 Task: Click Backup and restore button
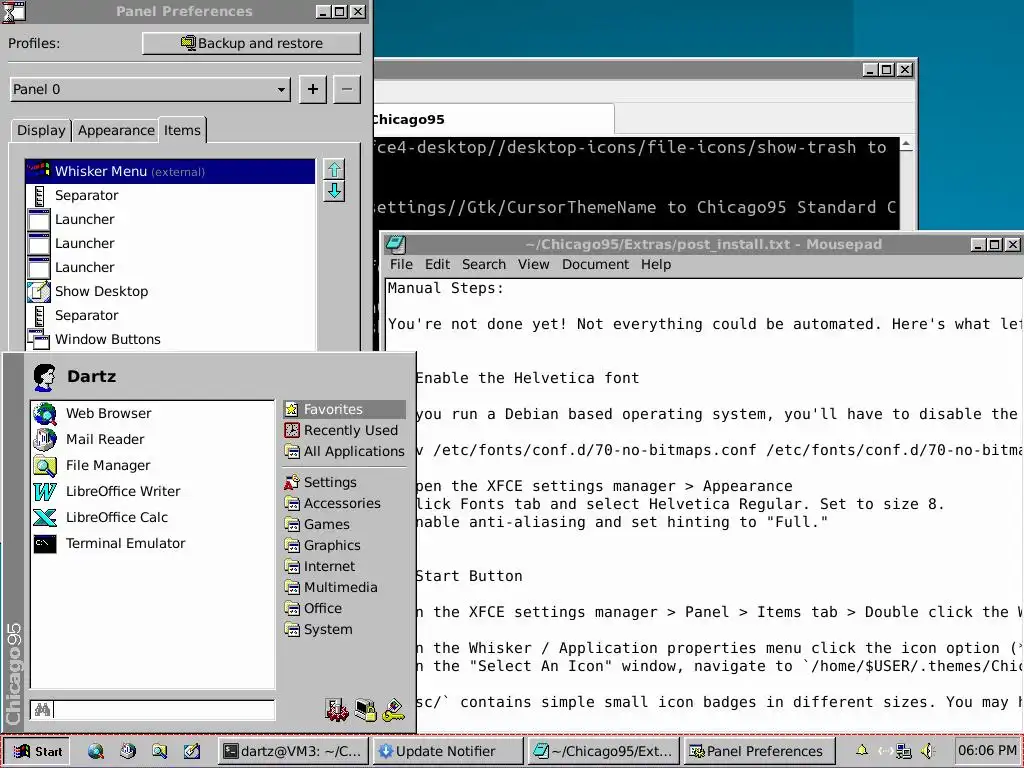[251, 44]
